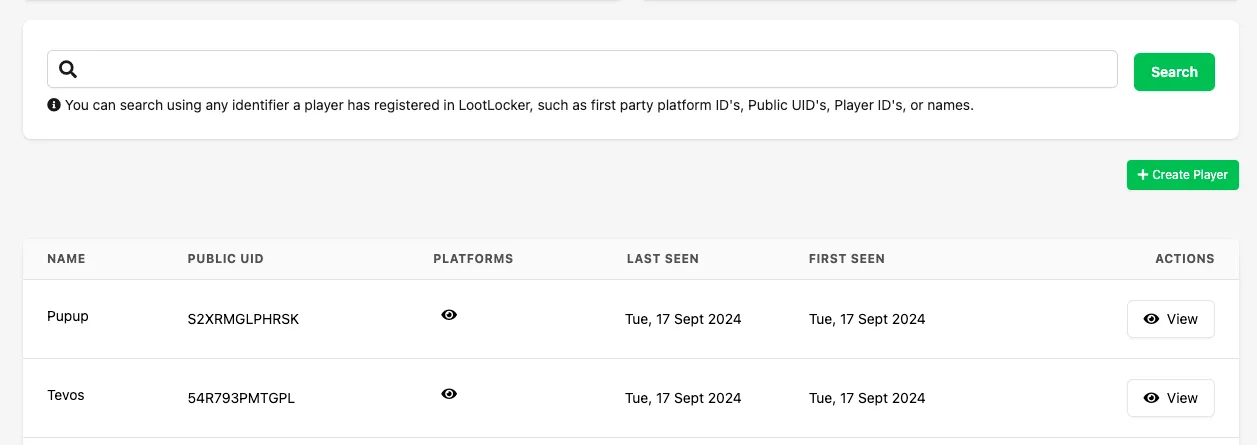Click the PLATFORMS column header
1257x445 pixels.
click(x=473, y=259)
